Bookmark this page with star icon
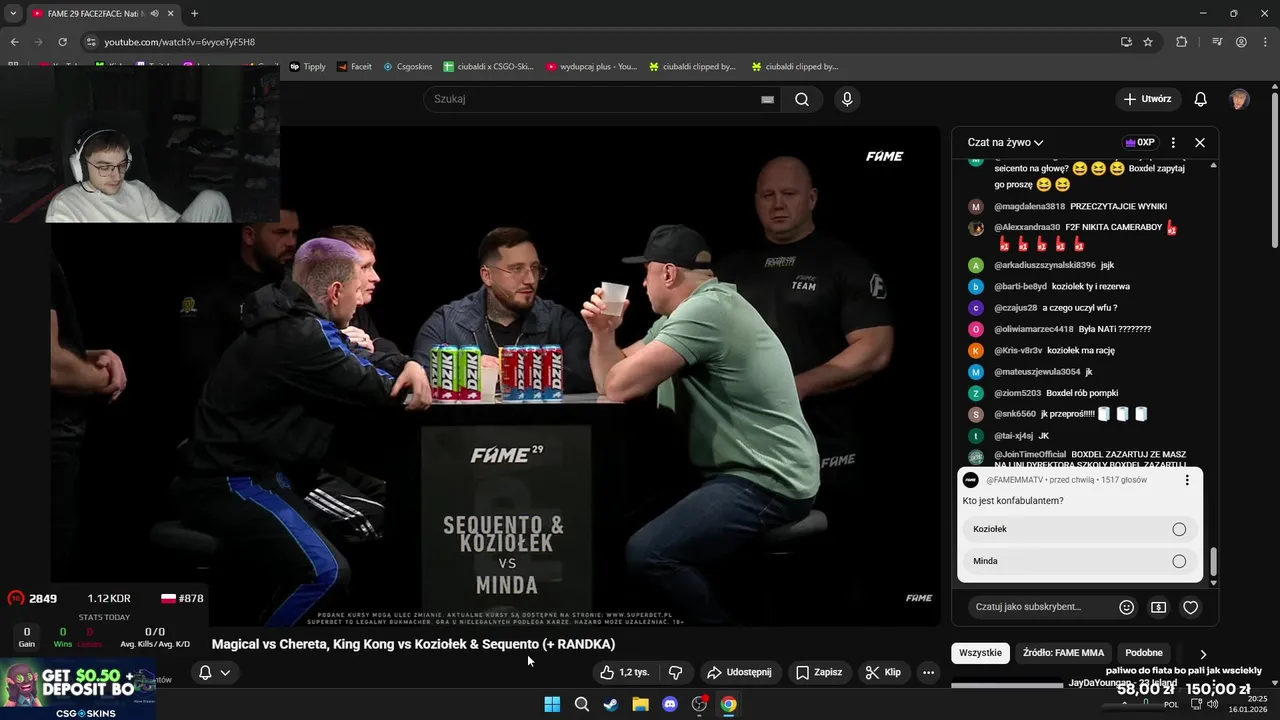1280x720 pixels. click(1148, 42)
